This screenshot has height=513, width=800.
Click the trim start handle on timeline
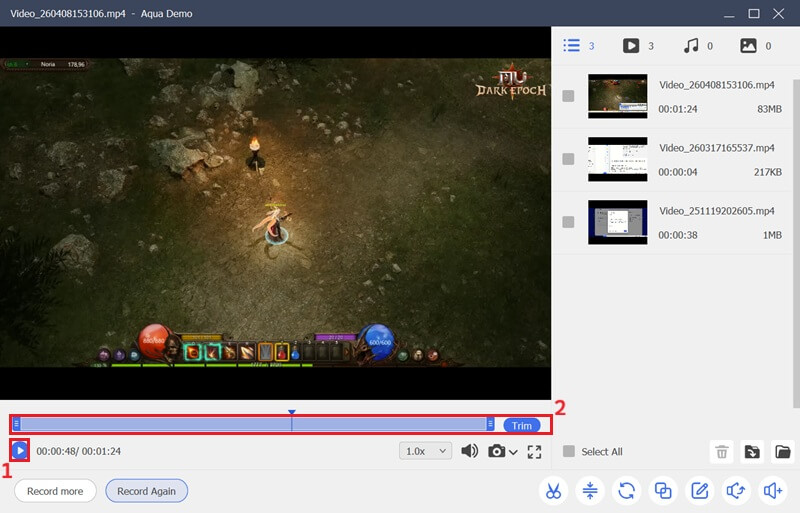coord(16,424)
